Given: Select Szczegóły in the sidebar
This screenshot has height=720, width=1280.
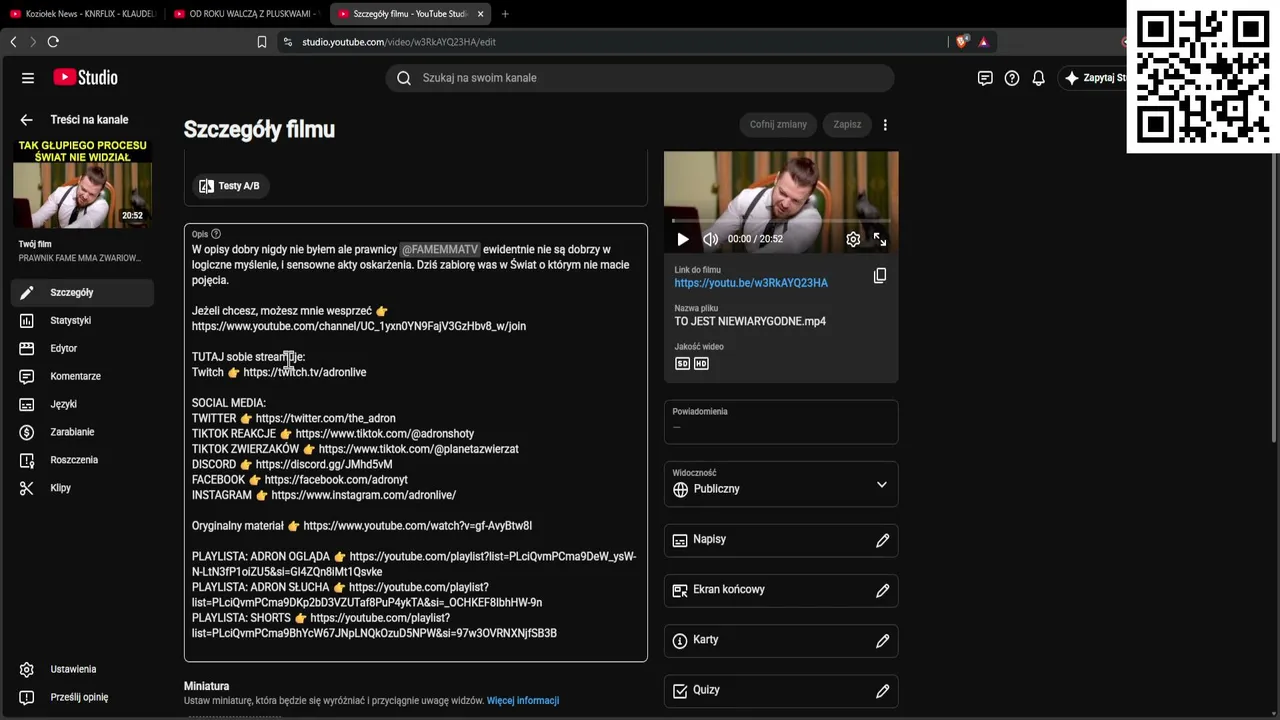Looking at the screenshot, I should coord(82,293).
